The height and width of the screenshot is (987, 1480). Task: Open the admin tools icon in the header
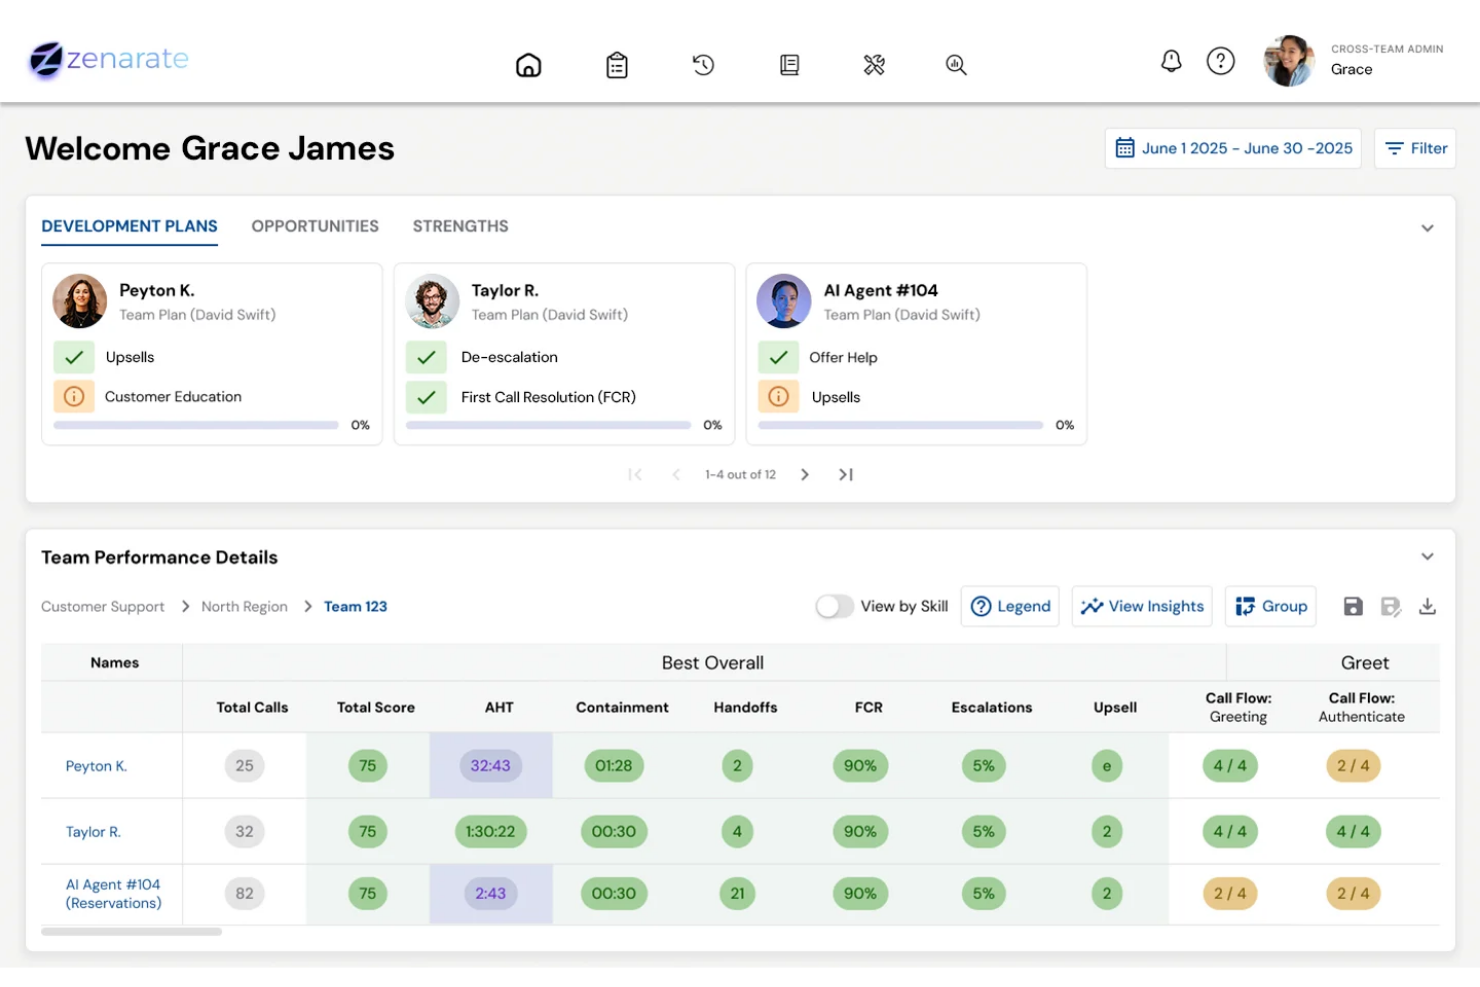[x=874, y=64]
